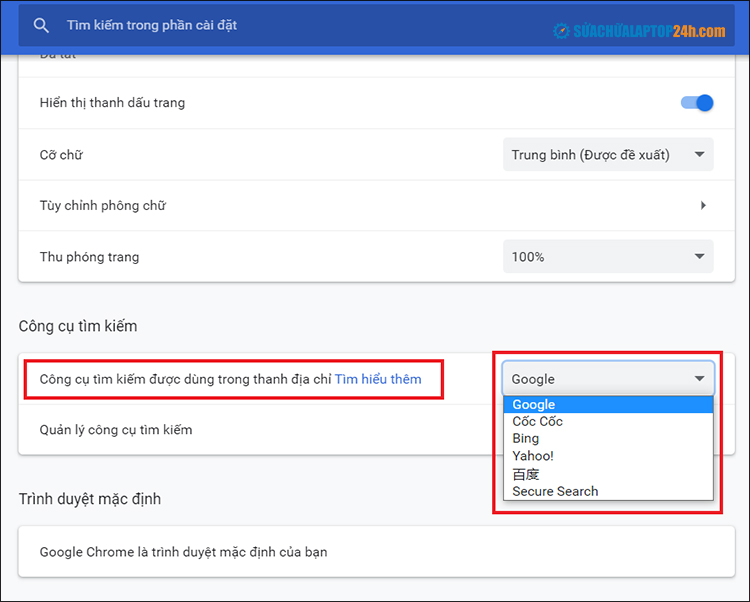This screenshot has width=750, height=602.
Task: Click the Công cụ tìm kiếm heading
Action: (78, 326)
